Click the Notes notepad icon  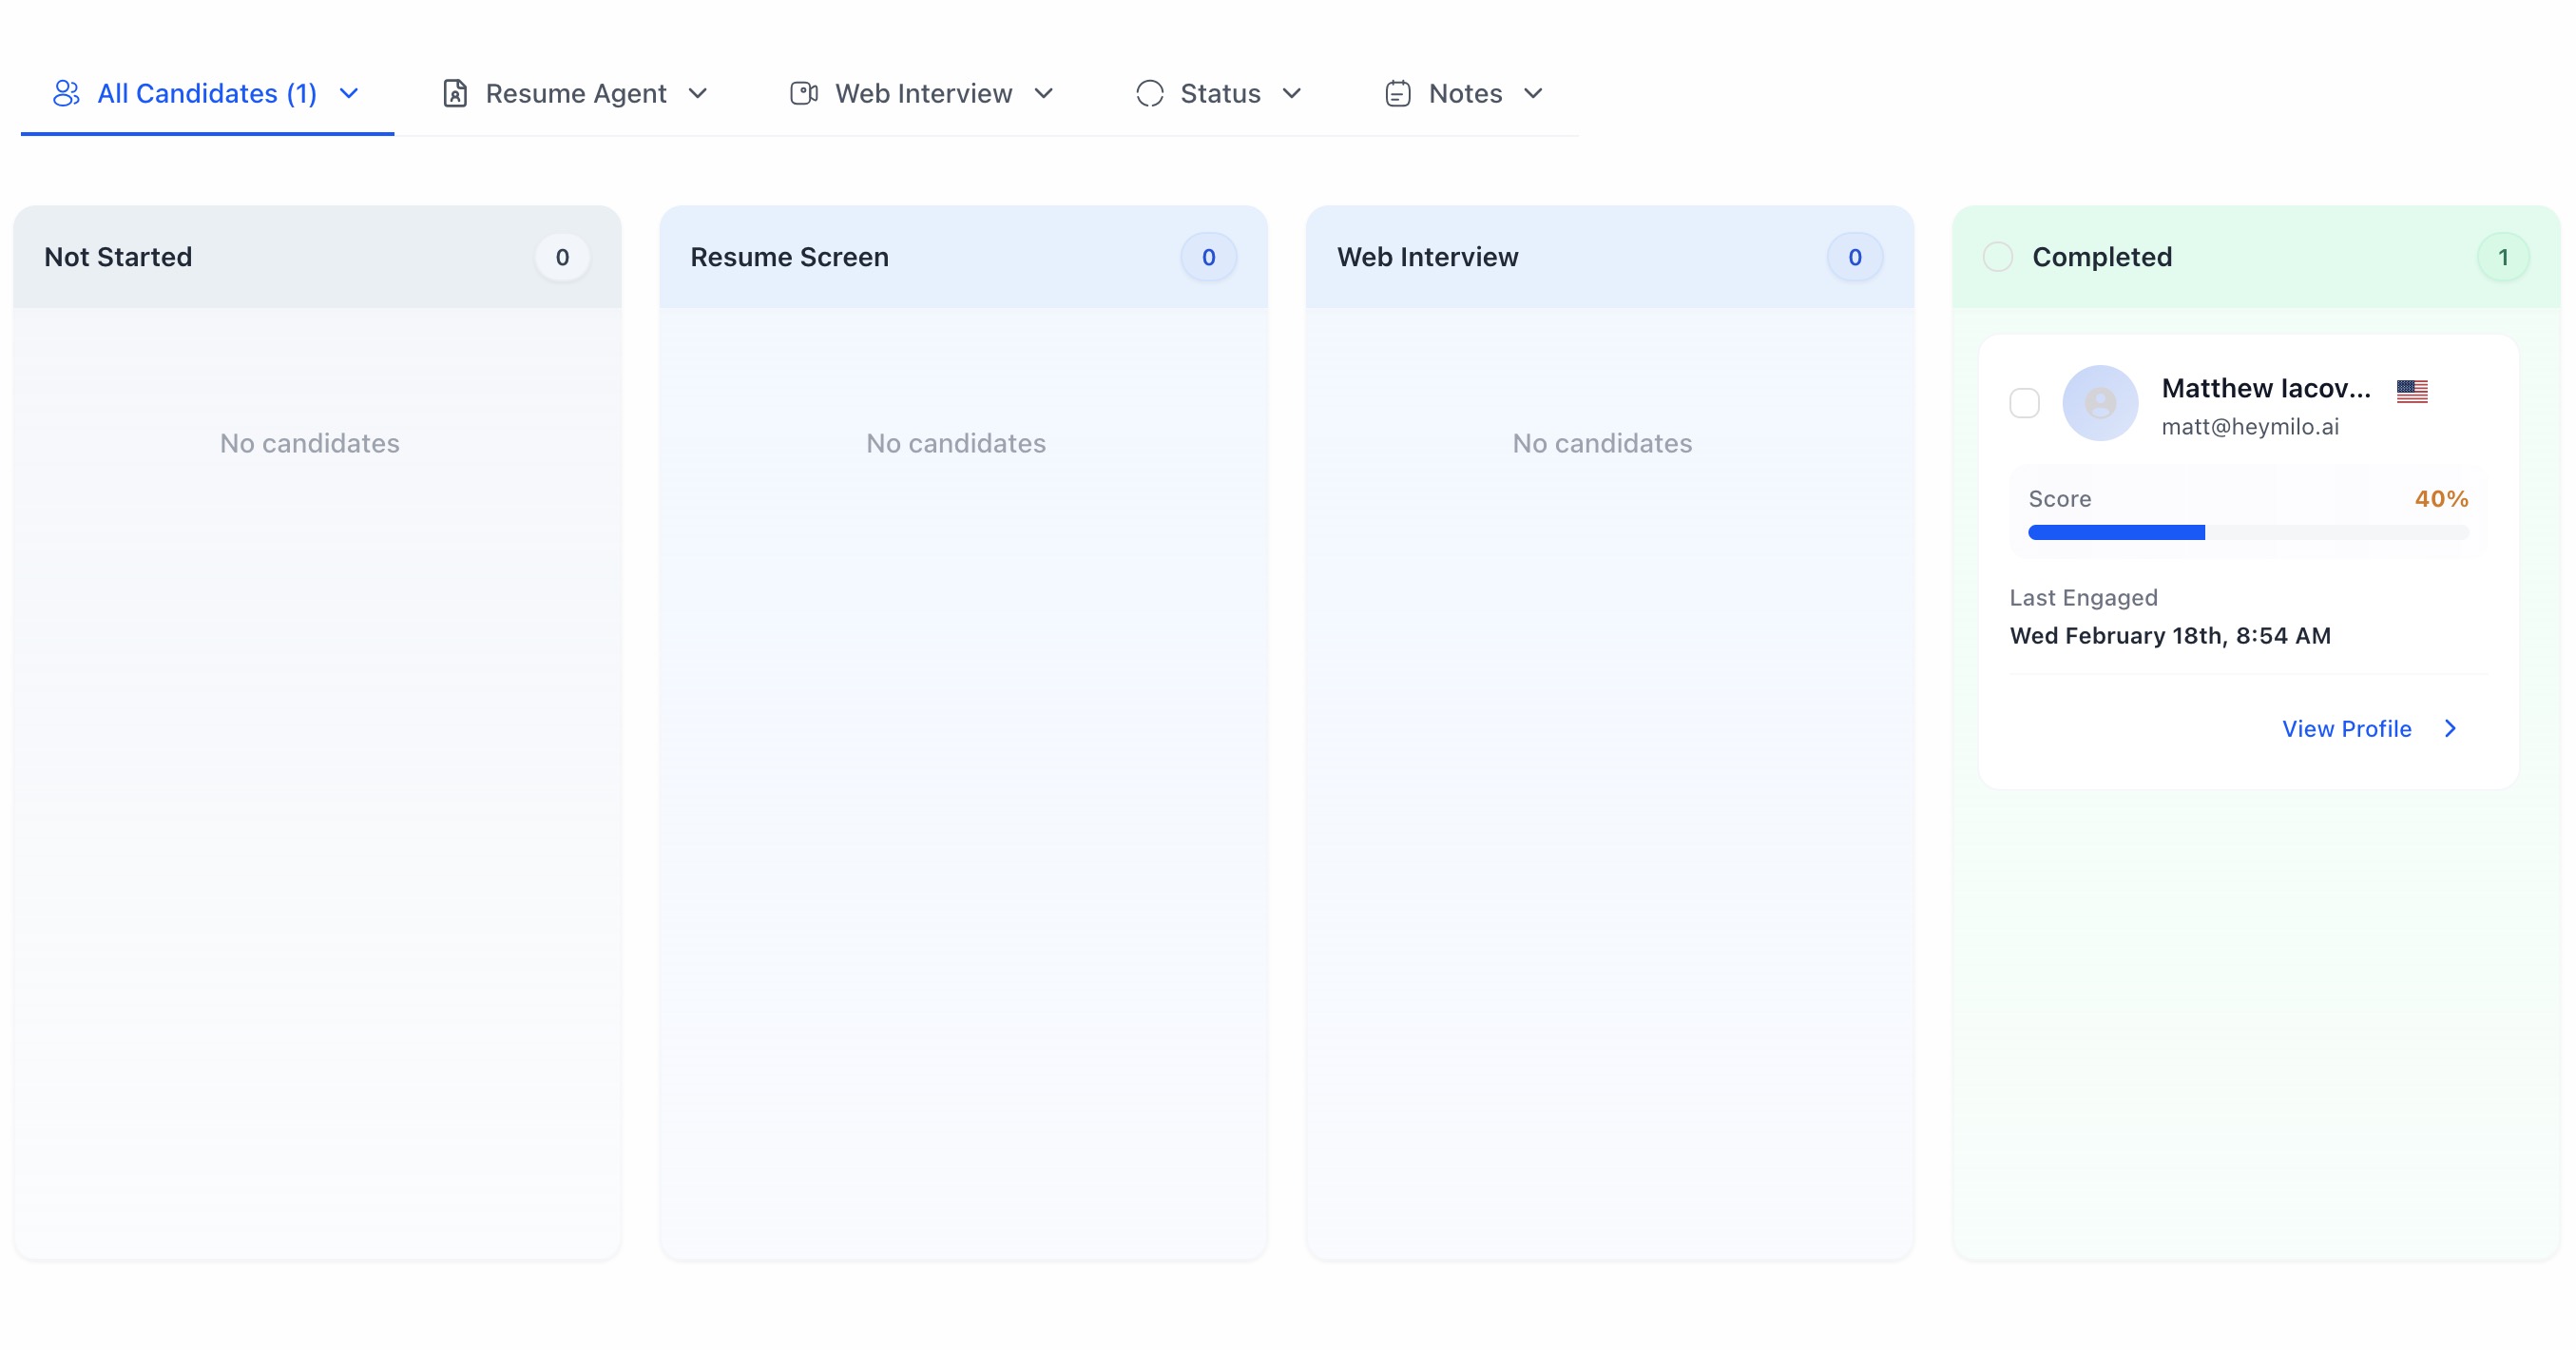[1398, 93]
